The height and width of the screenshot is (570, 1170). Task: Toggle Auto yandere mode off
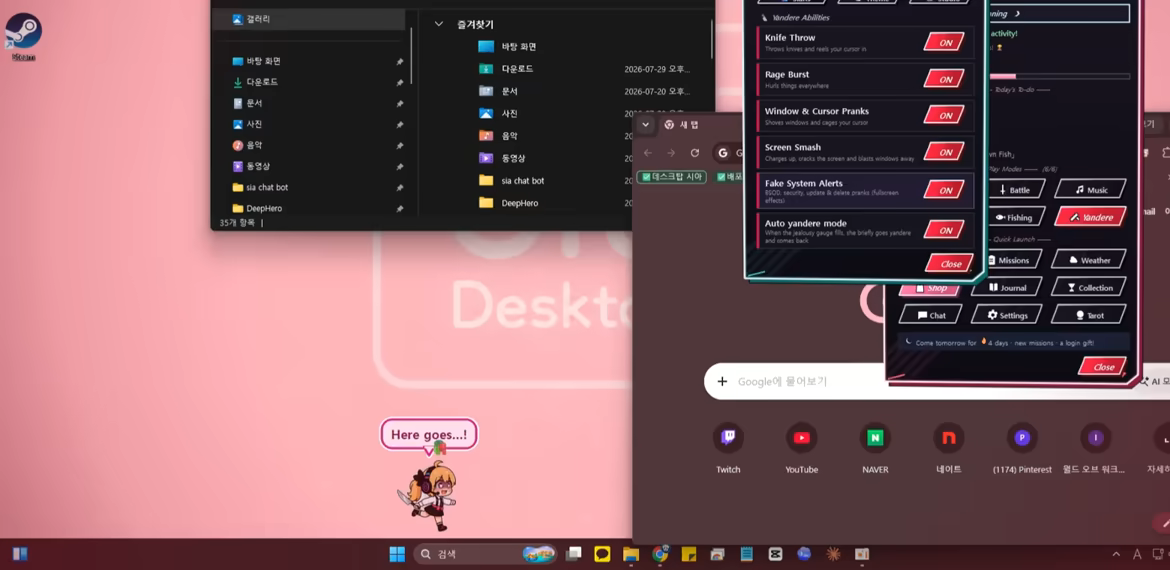pos(944,231)
